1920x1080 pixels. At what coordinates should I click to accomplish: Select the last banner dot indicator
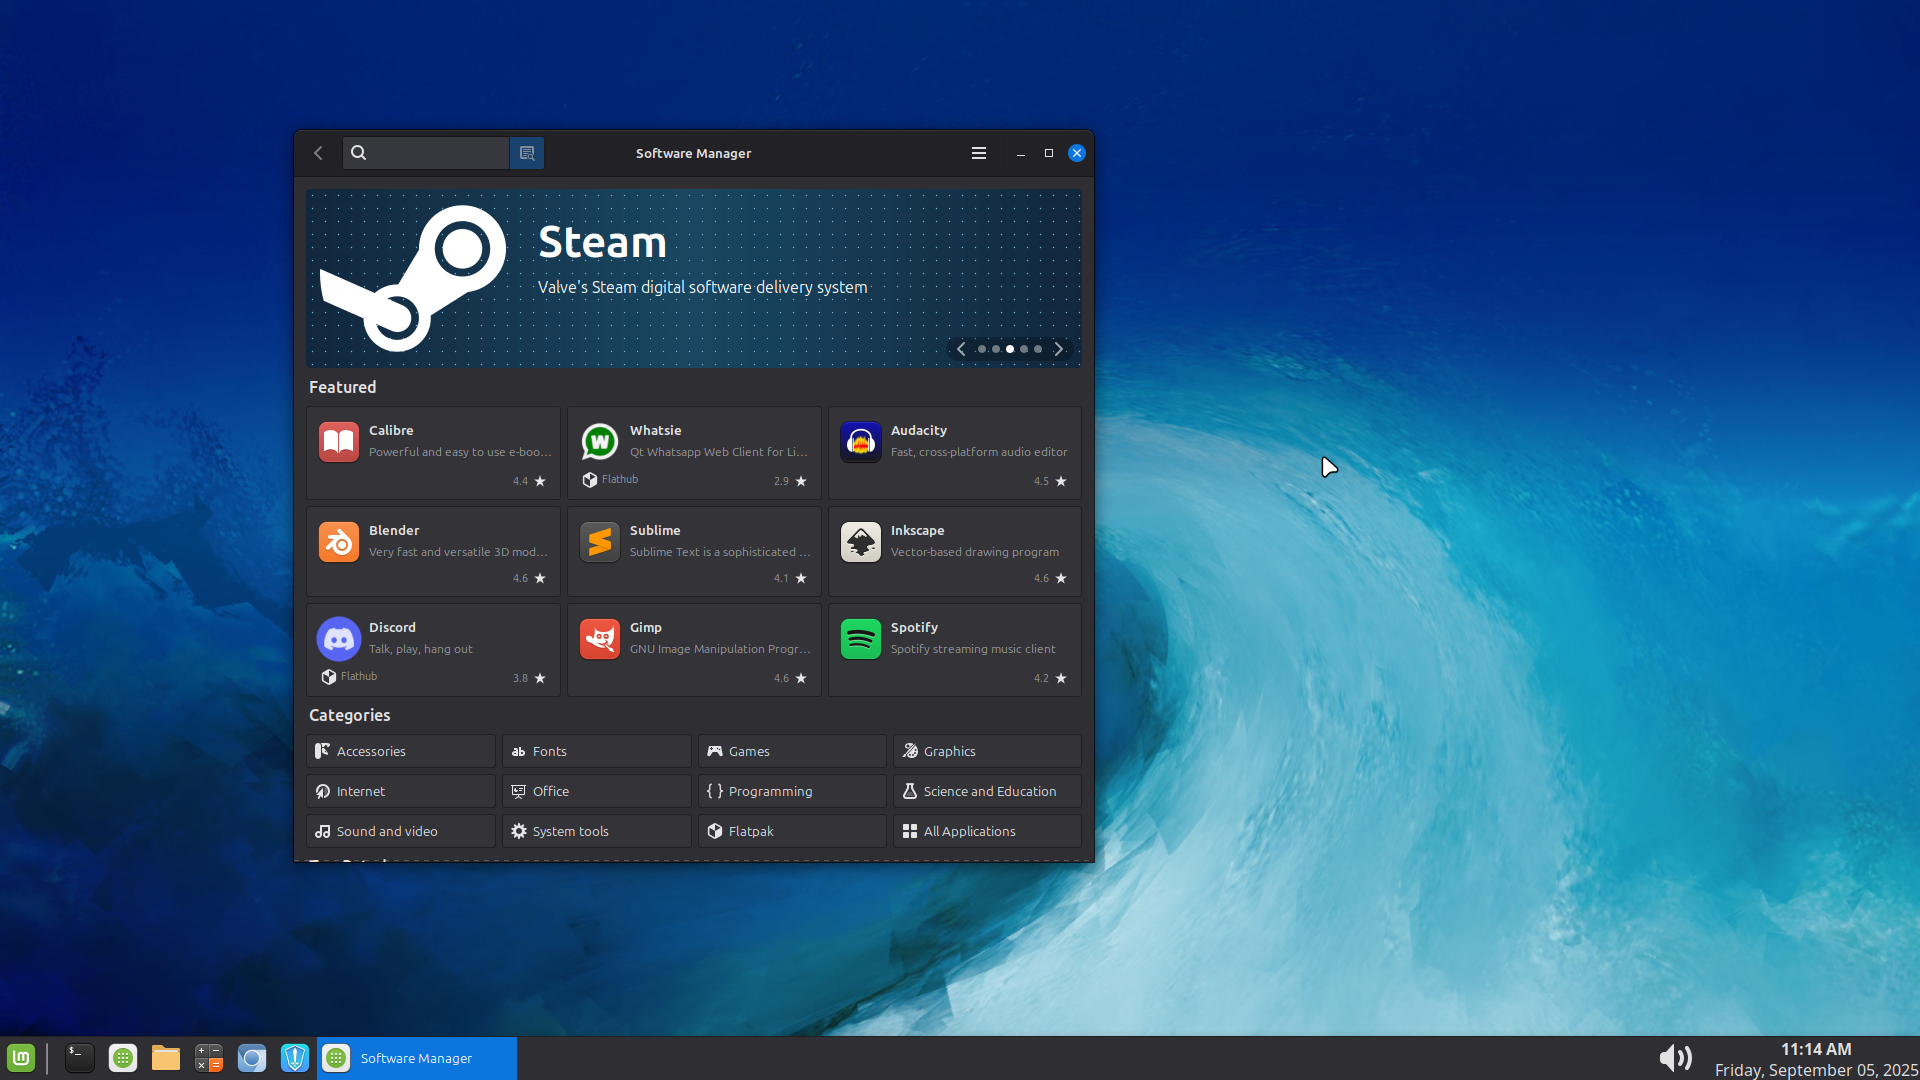click(x=1038, y=349)
